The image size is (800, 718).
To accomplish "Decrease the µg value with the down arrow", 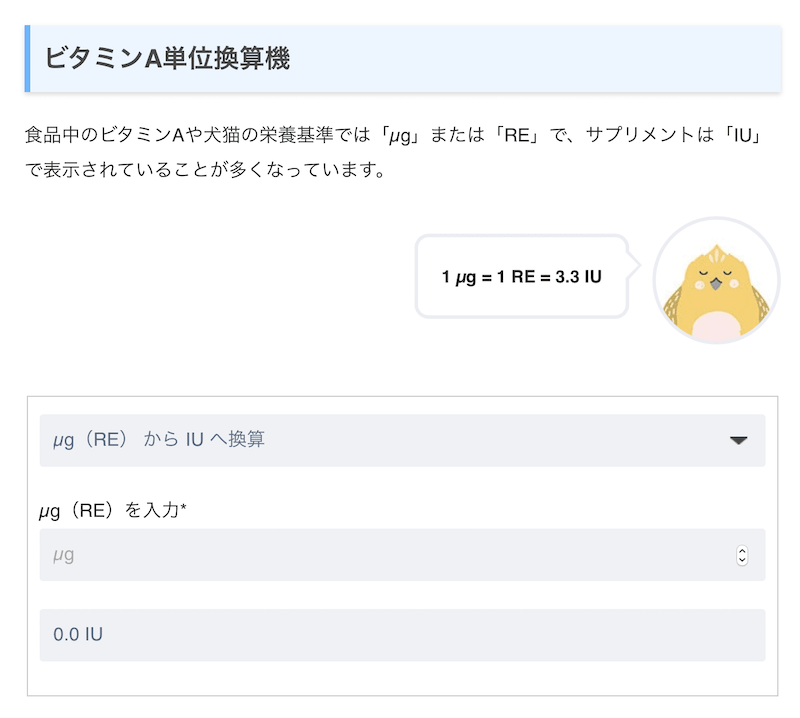I will click(x=742, y=560).
